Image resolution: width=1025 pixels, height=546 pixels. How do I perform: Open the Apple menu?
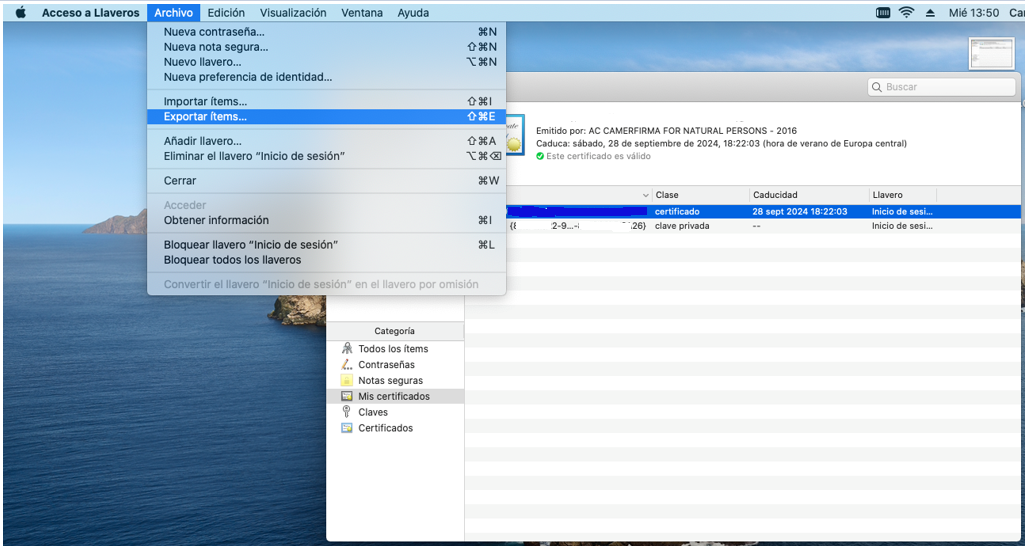pyautogui.click(x=20, y=12)
